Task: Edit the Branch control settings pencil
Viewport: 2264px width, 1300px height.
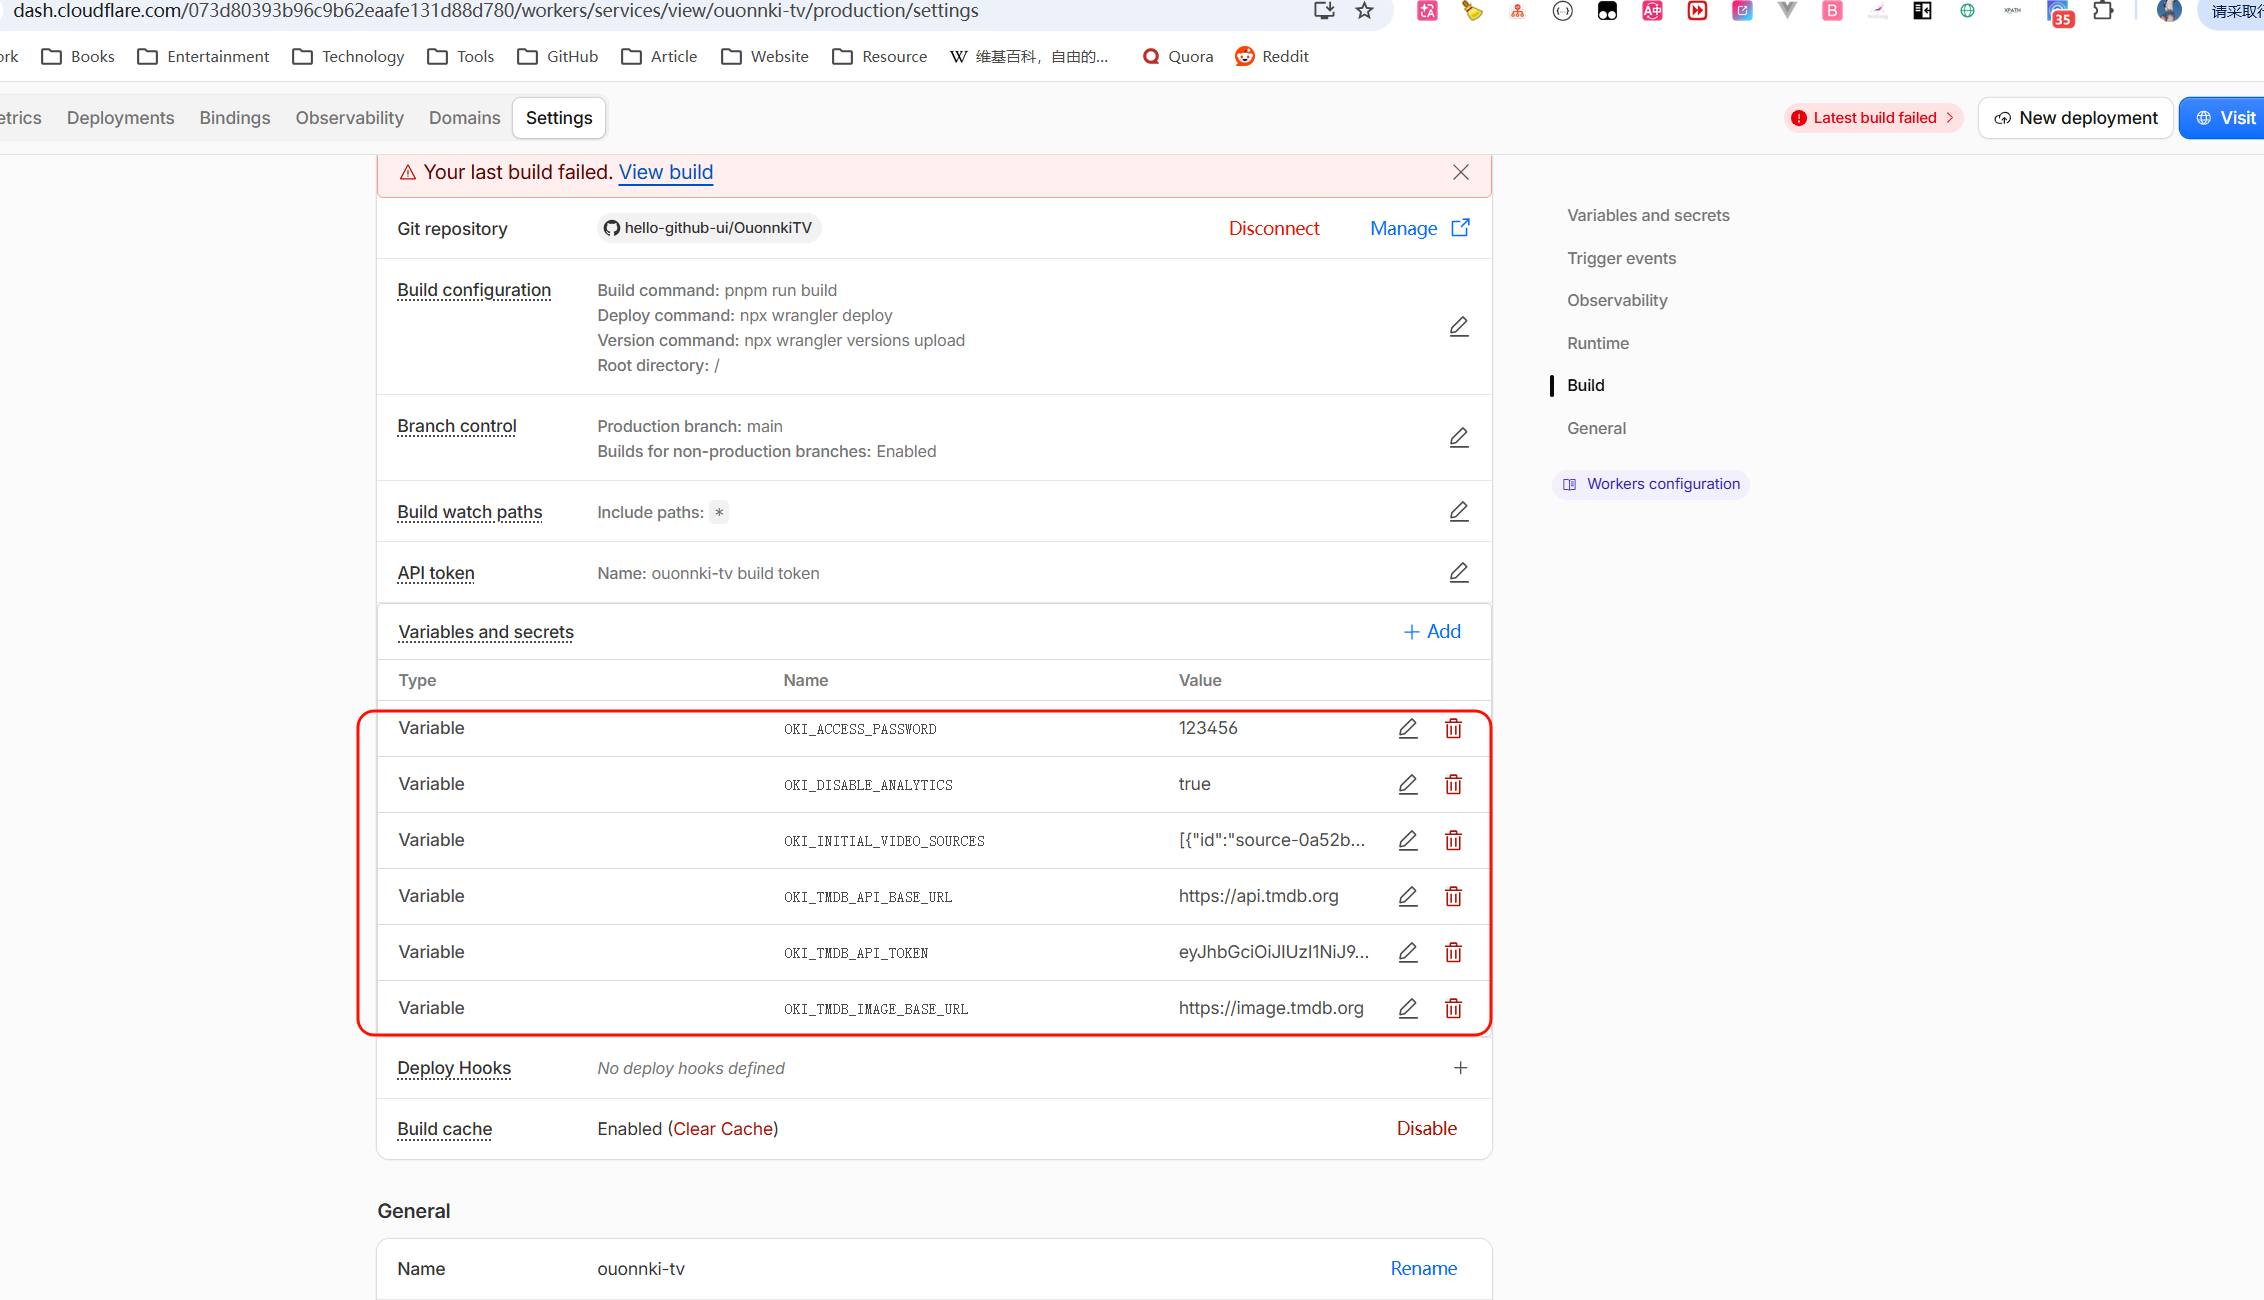Action: 1459,438
